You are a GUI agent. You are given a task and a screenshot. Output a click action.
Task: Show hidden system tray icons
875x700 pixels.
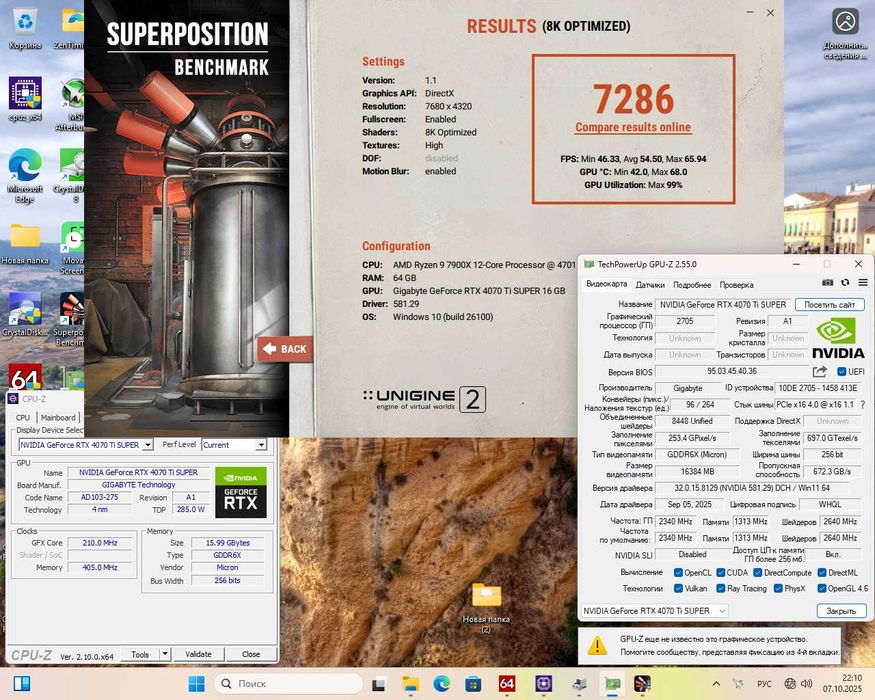pos(717,683)
